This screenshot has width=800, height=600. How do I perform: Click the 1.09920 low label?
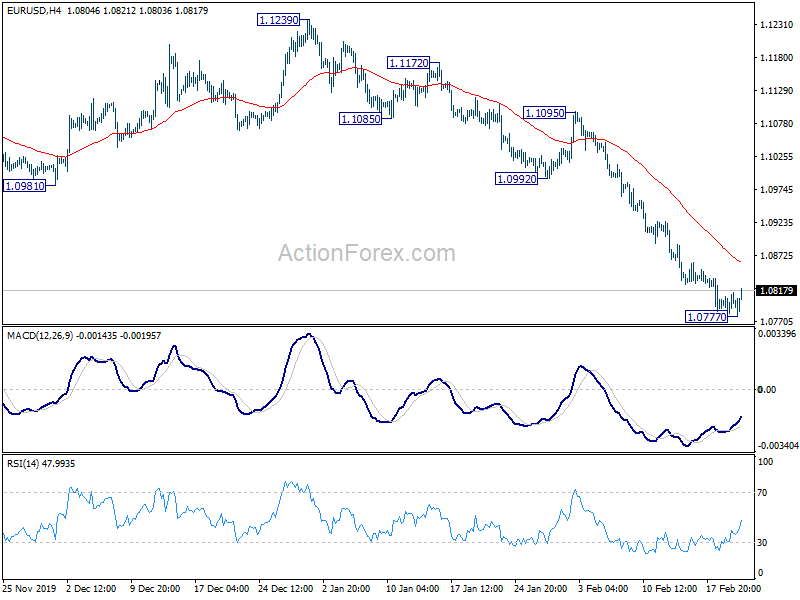pos(516,179)
